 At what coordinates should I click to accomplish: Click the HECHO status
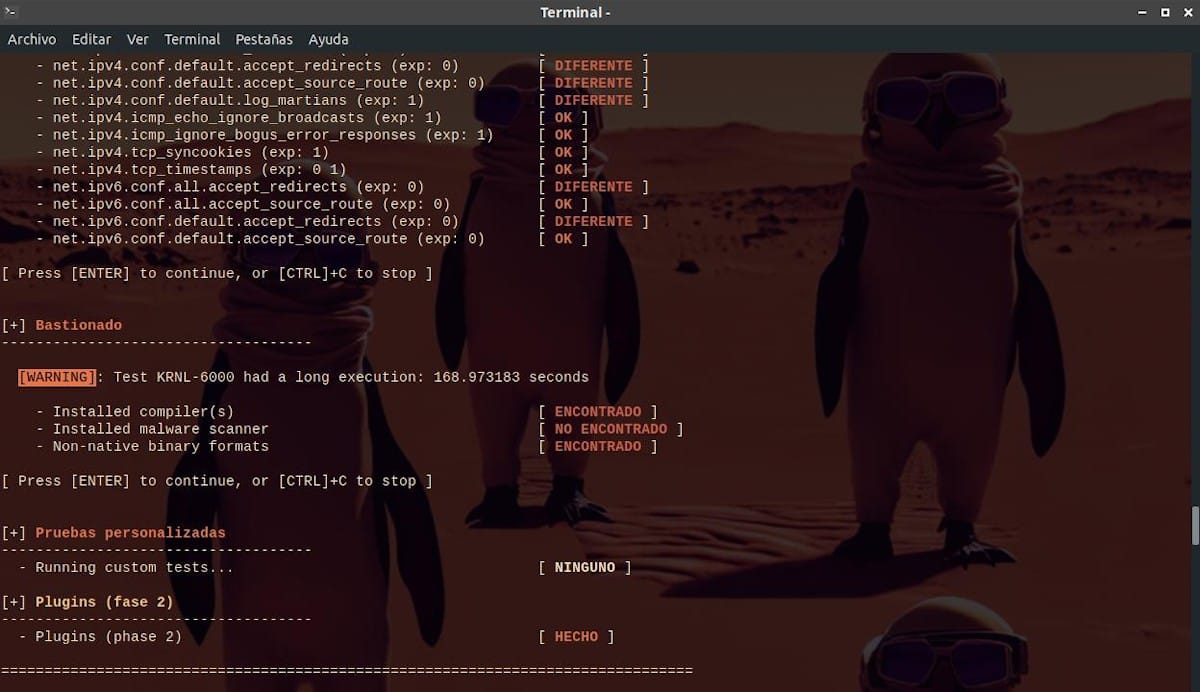tap(576, 636)
